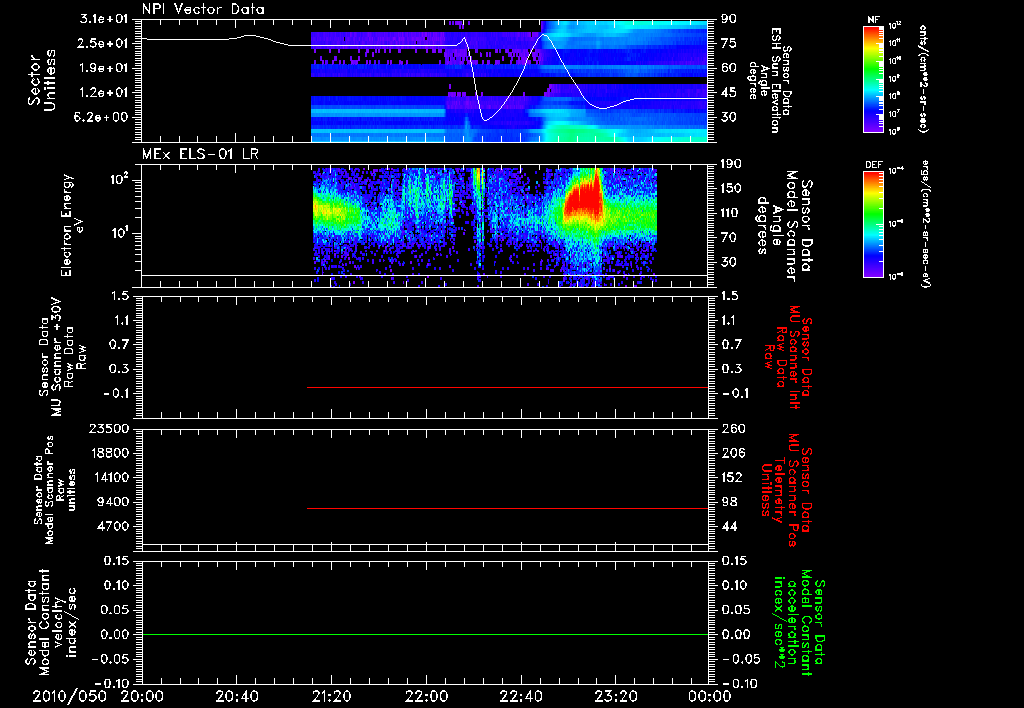Click the "Electron Energy eV" axis title

(x=72, y=225)
